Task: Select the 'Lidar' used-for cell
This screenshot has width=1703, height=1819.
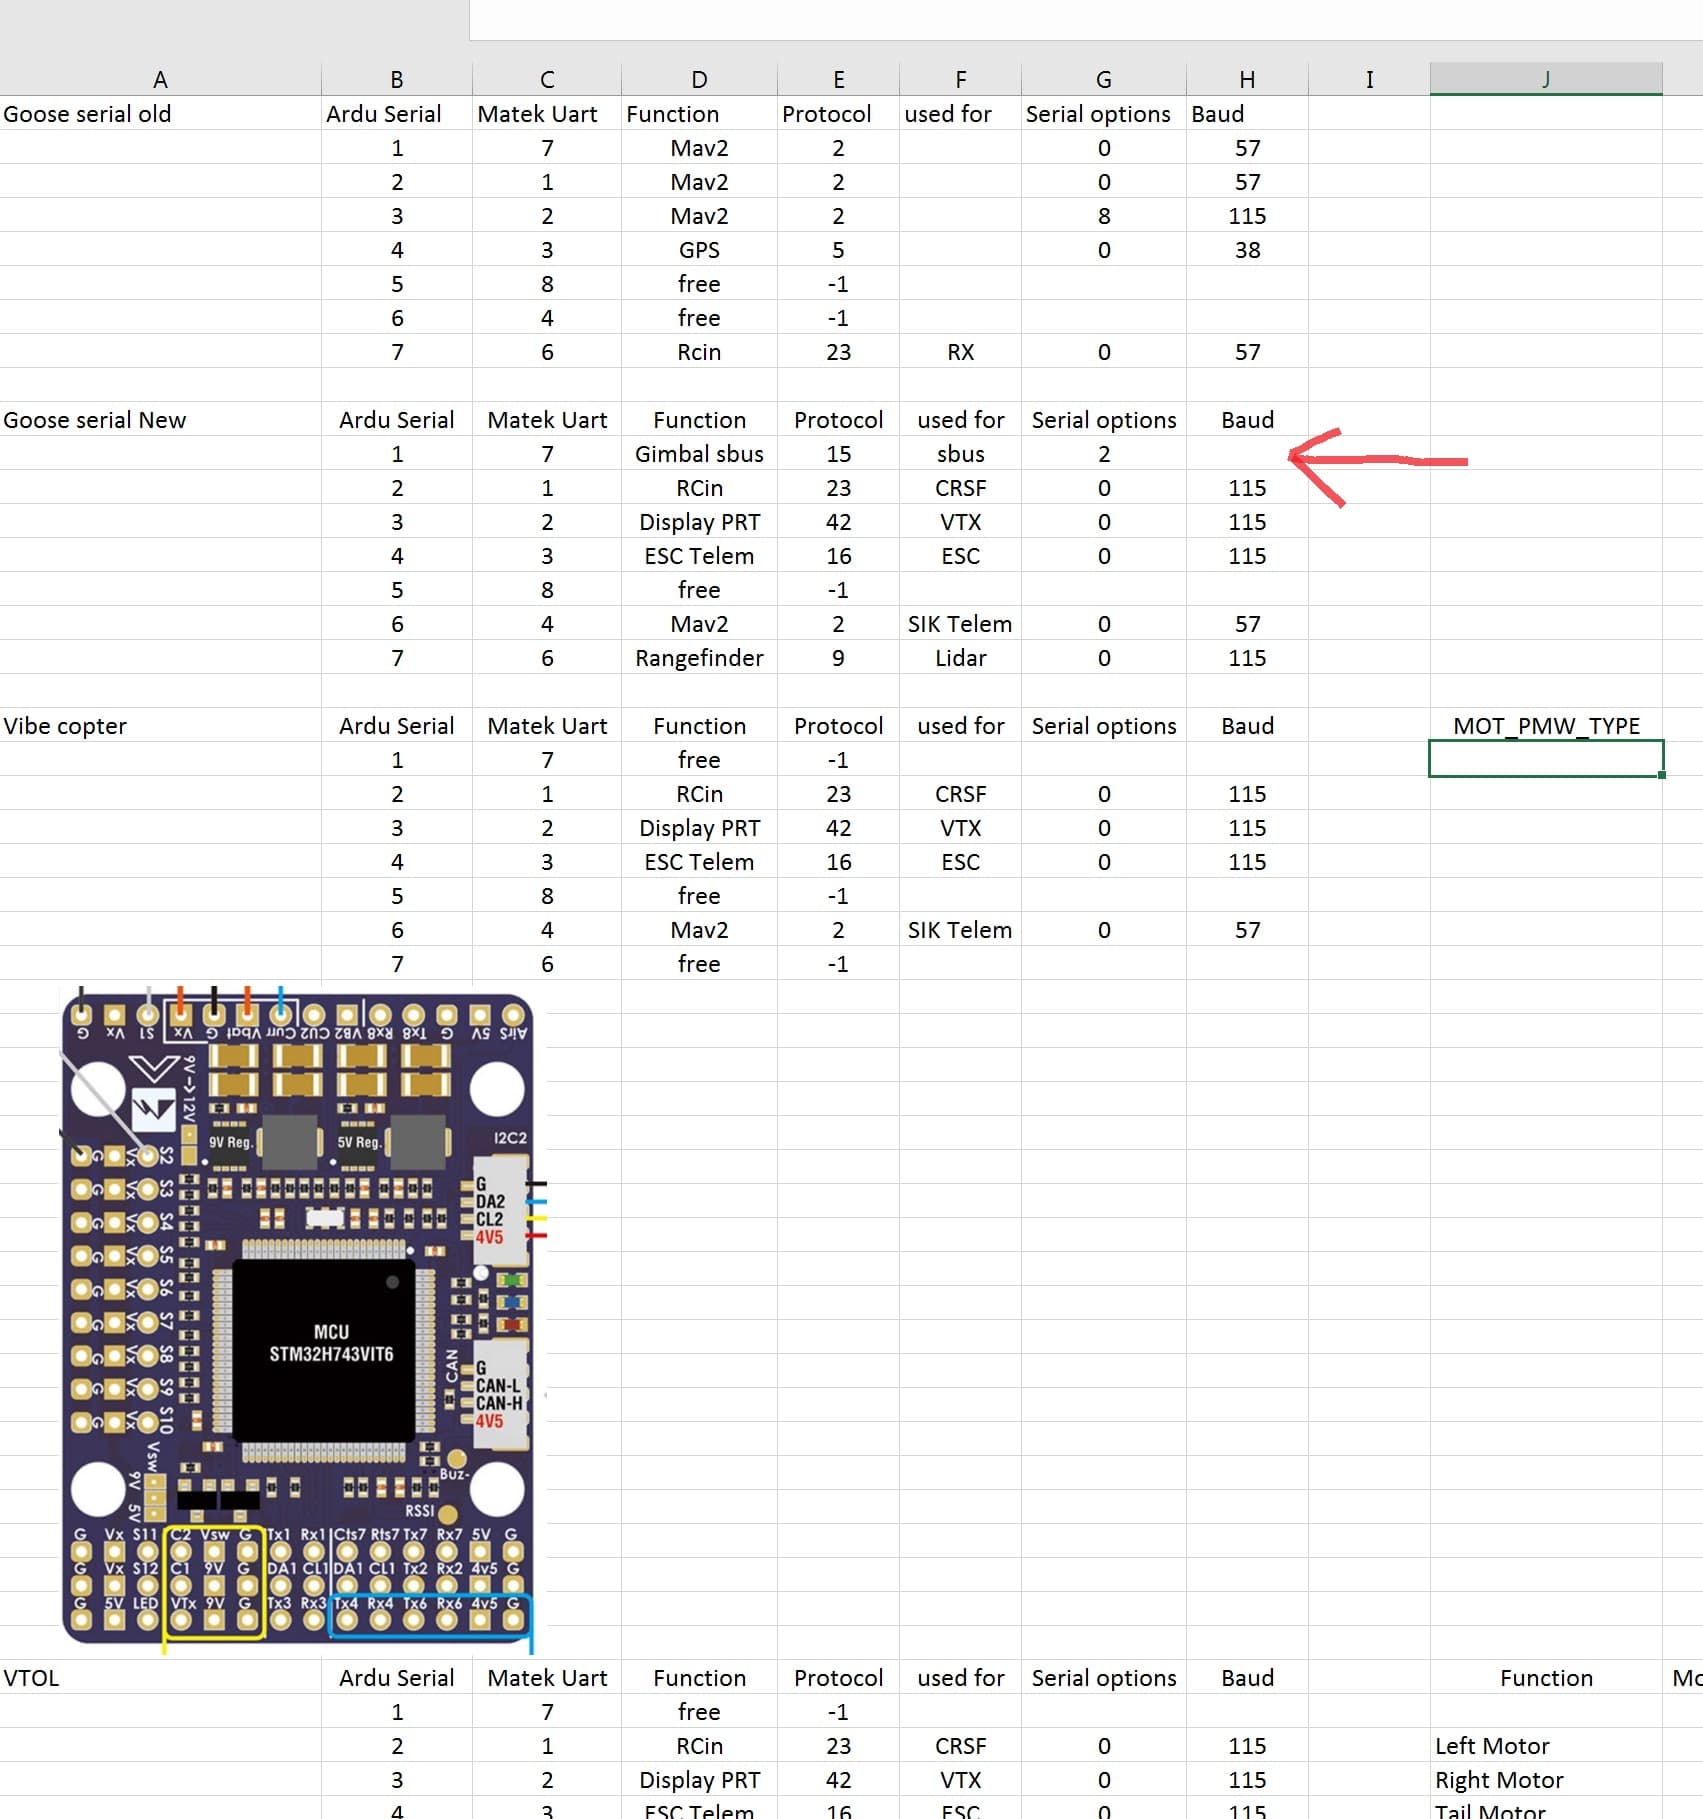Action: coord(960,658)
